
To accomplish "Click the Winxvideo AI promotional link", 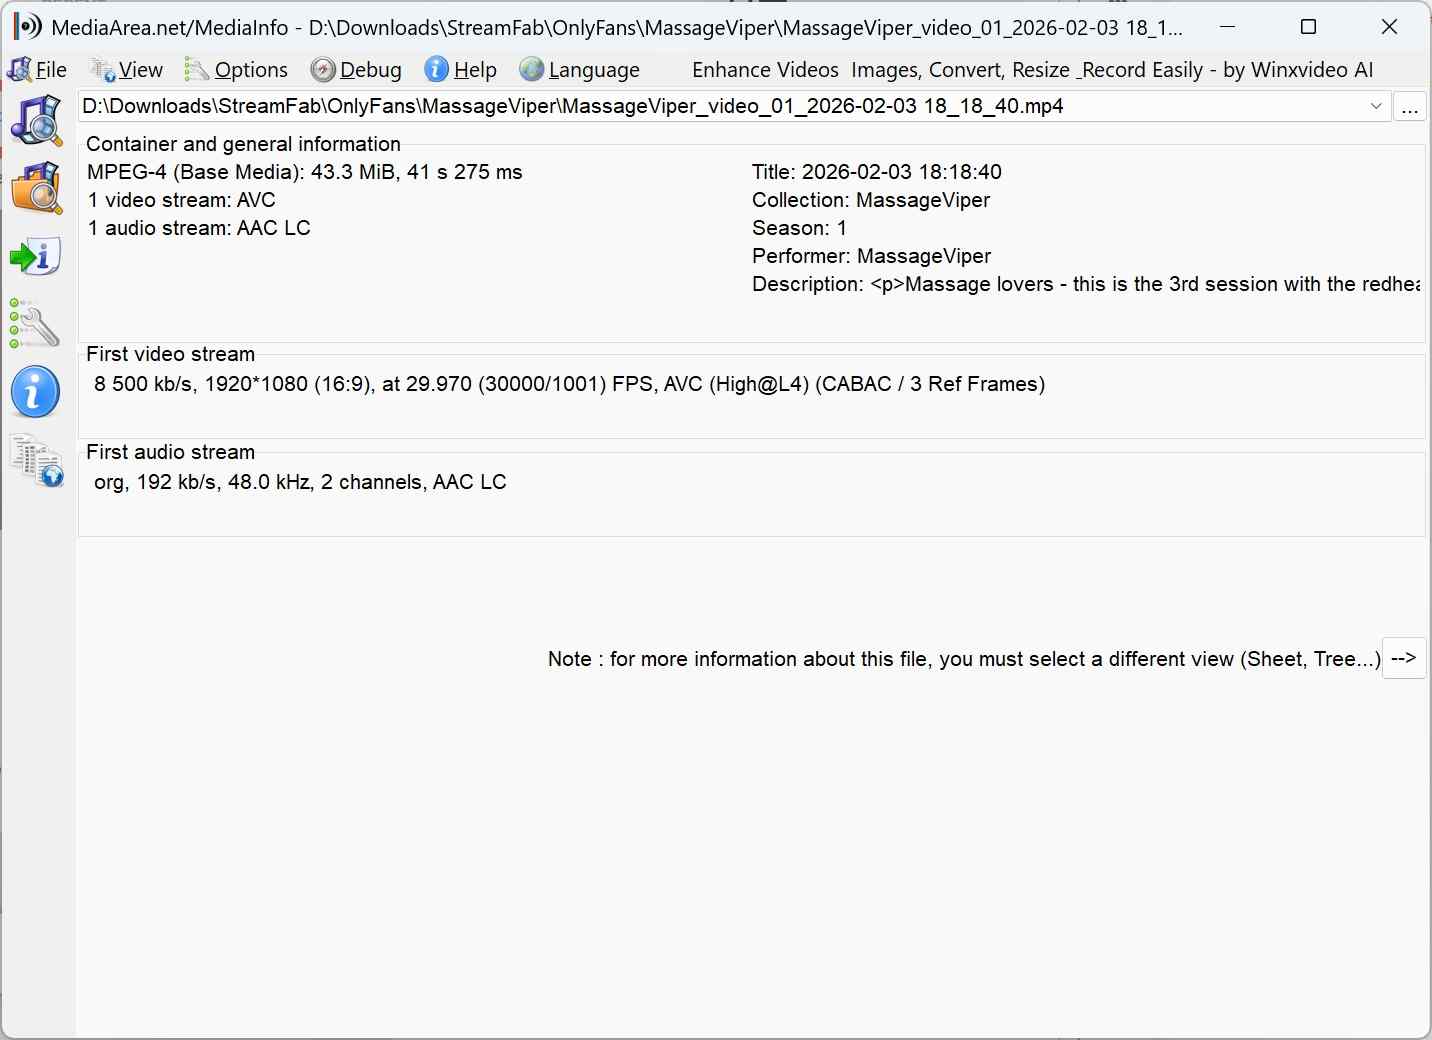I will (1032, 70).
